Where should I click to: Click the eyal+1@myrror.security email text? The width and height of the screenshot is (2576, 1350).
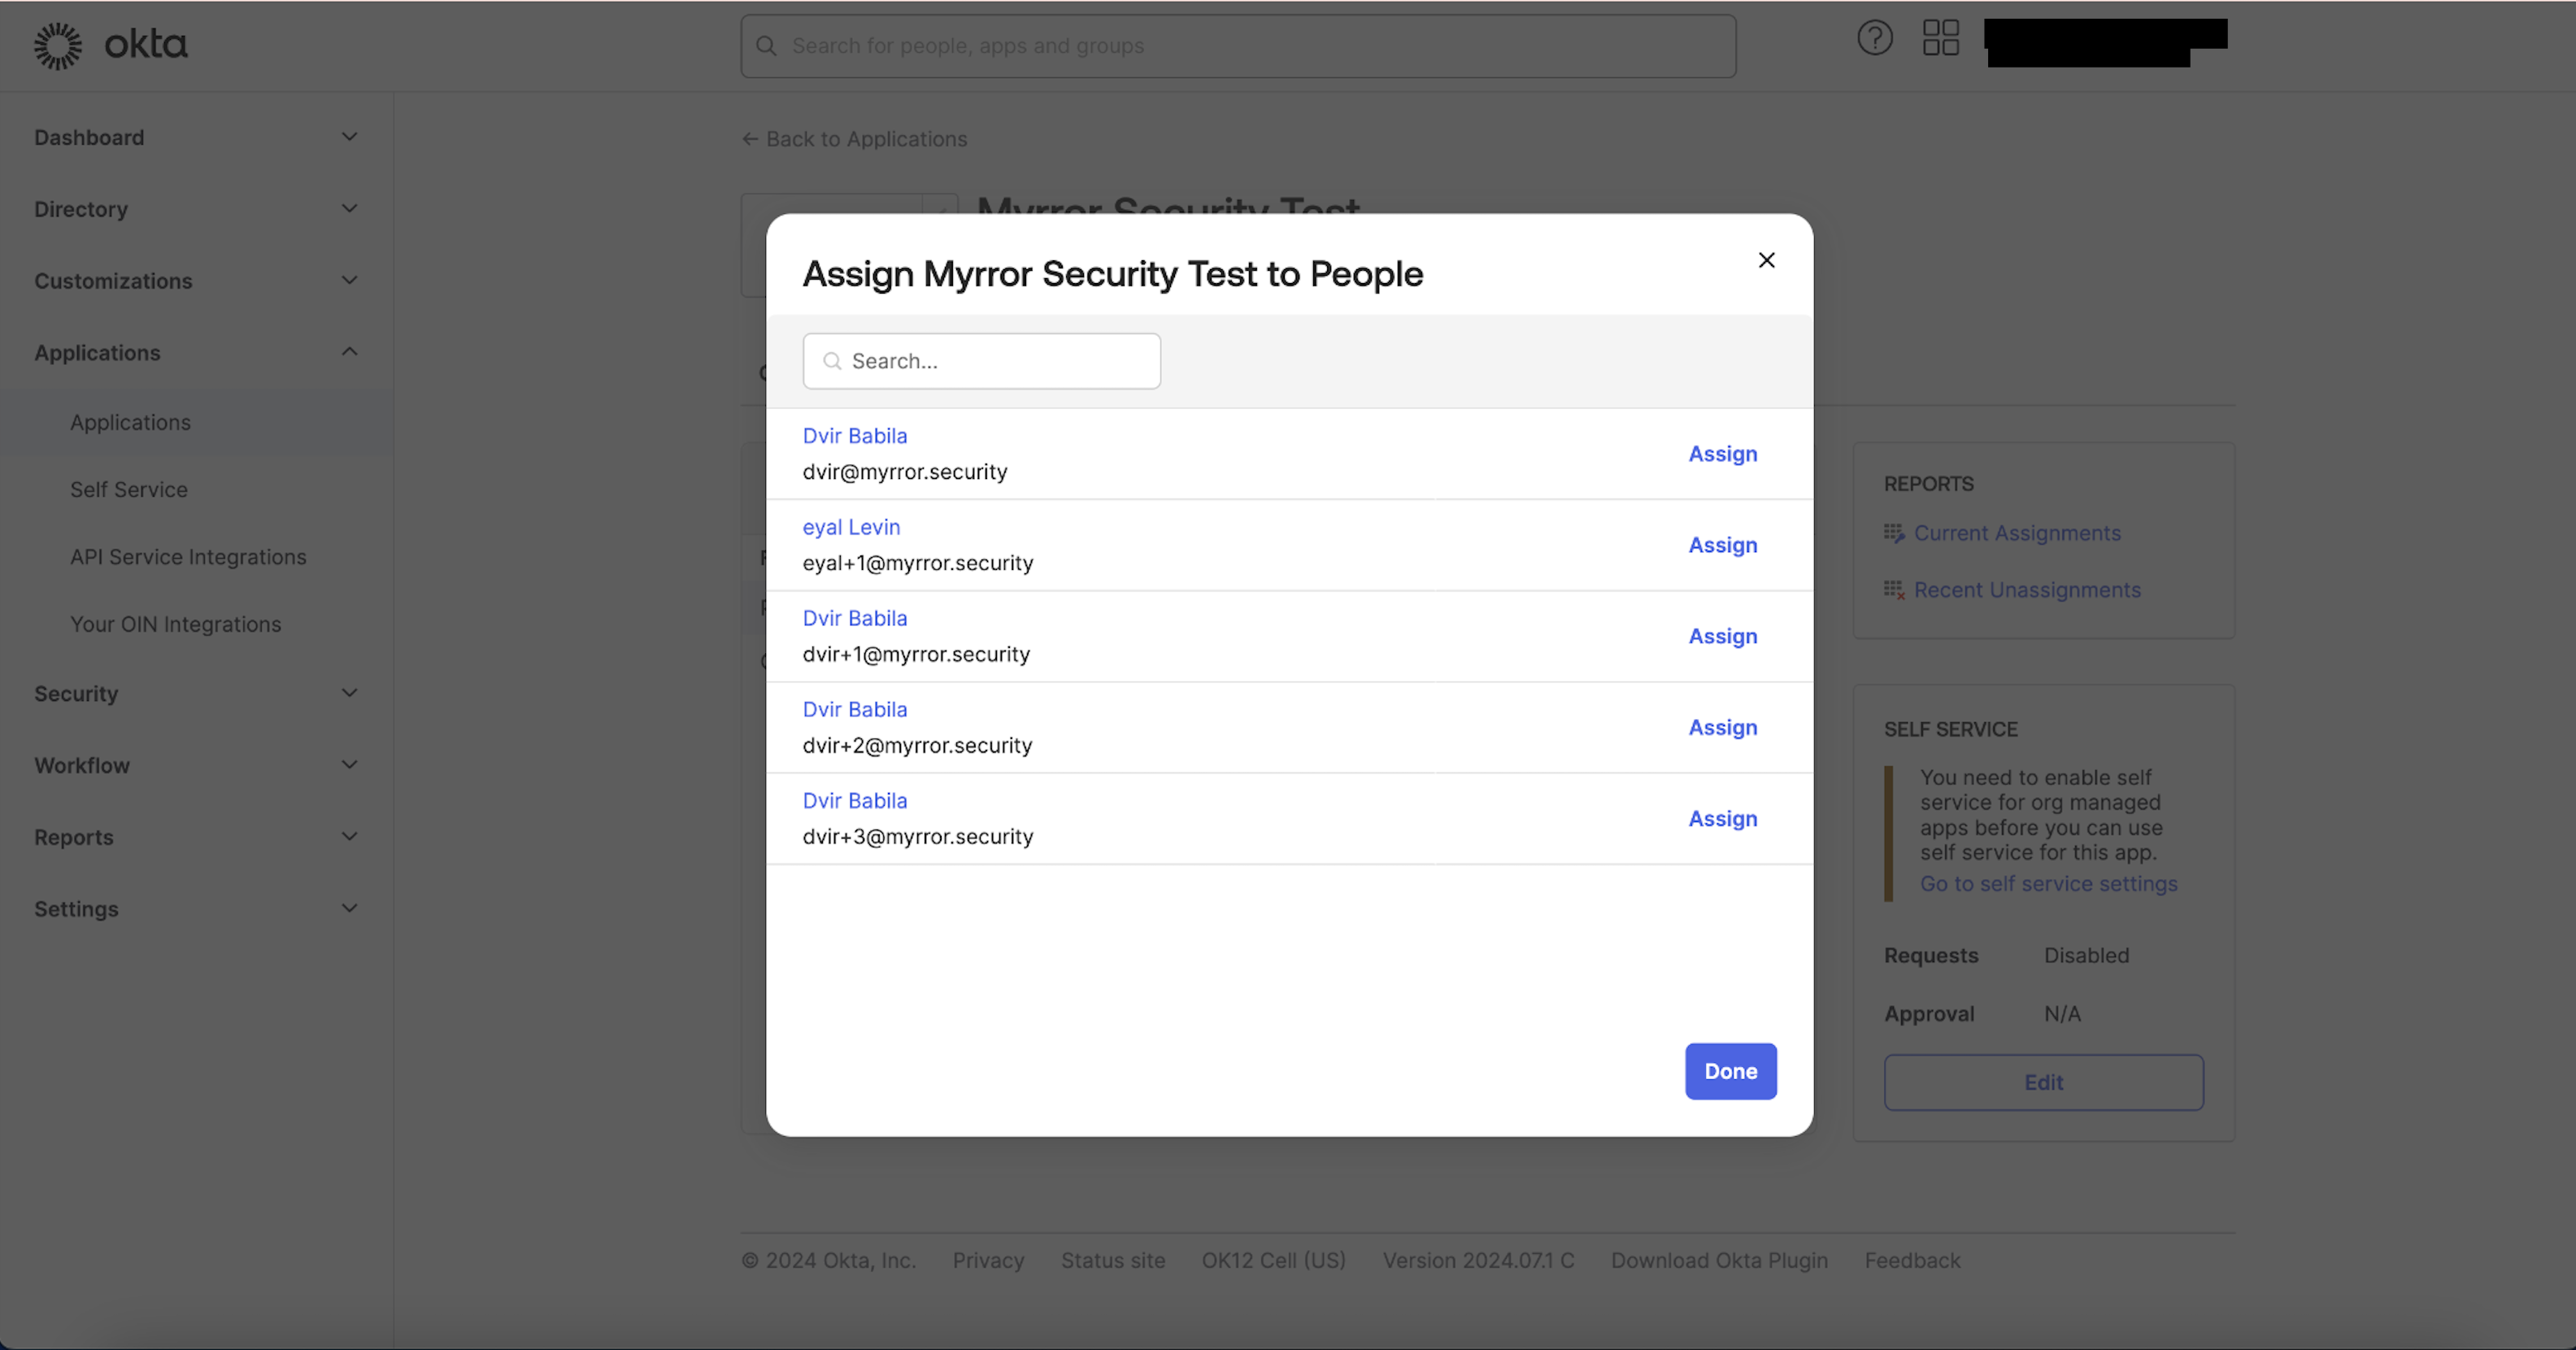(x=918, y=563)
